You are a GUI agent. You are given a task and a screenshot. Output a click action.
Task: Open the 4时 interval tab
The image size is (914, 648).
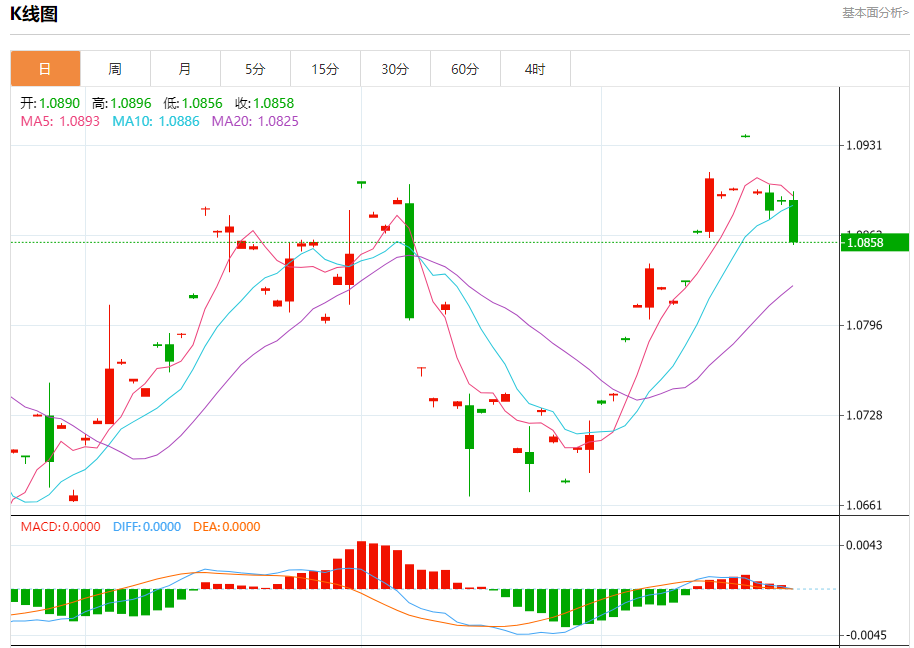[x=535, y=69]
